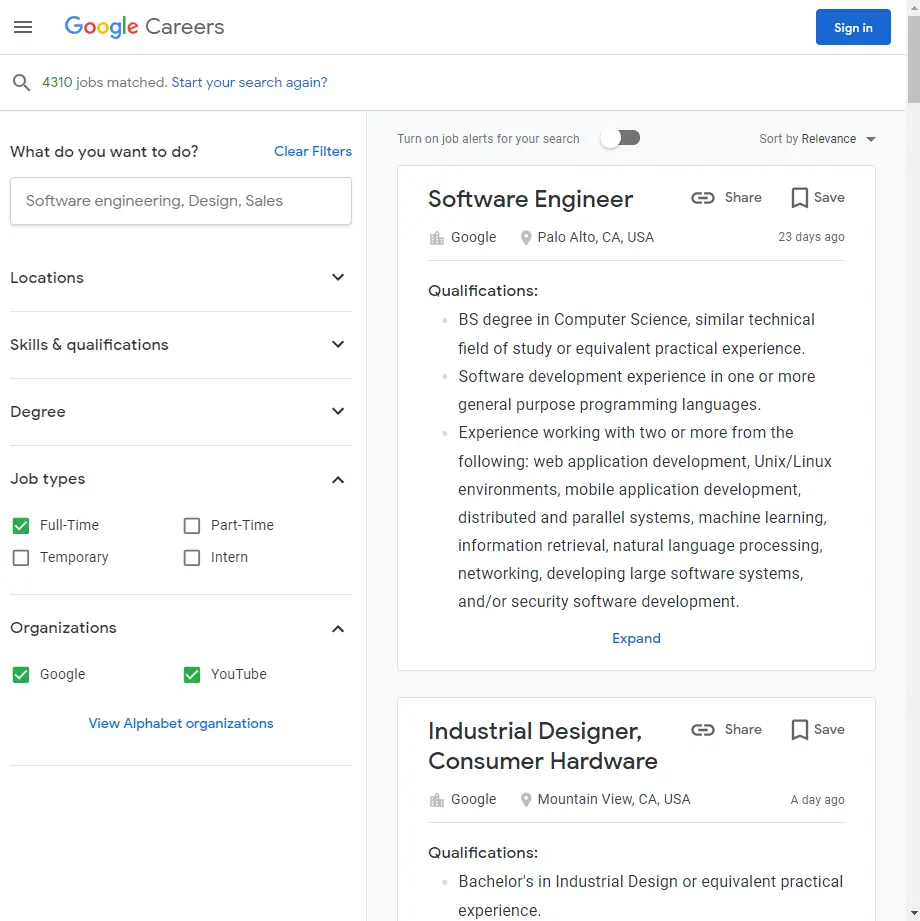
Task: Expand the Degree filter section
Action: [x=181, y=412]
